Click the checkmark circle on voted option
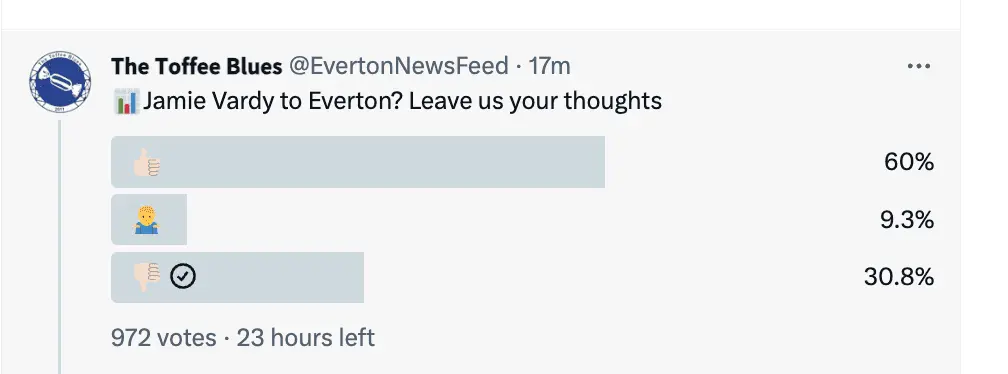This screenshot has width=1008, height=374. click(183, 277)
